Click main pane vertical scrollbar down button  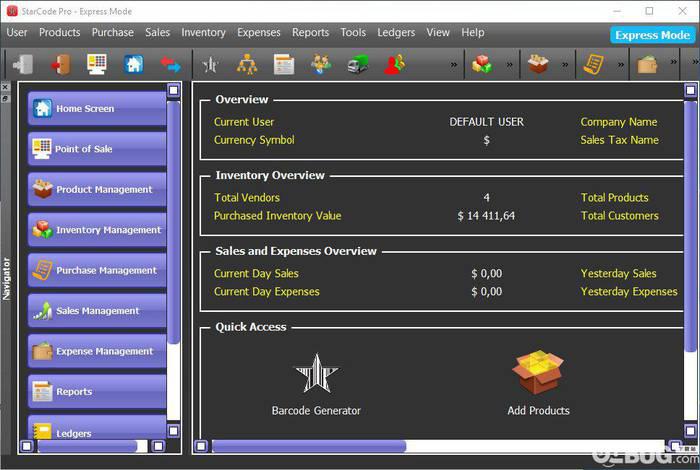click(x=691, y=431)
